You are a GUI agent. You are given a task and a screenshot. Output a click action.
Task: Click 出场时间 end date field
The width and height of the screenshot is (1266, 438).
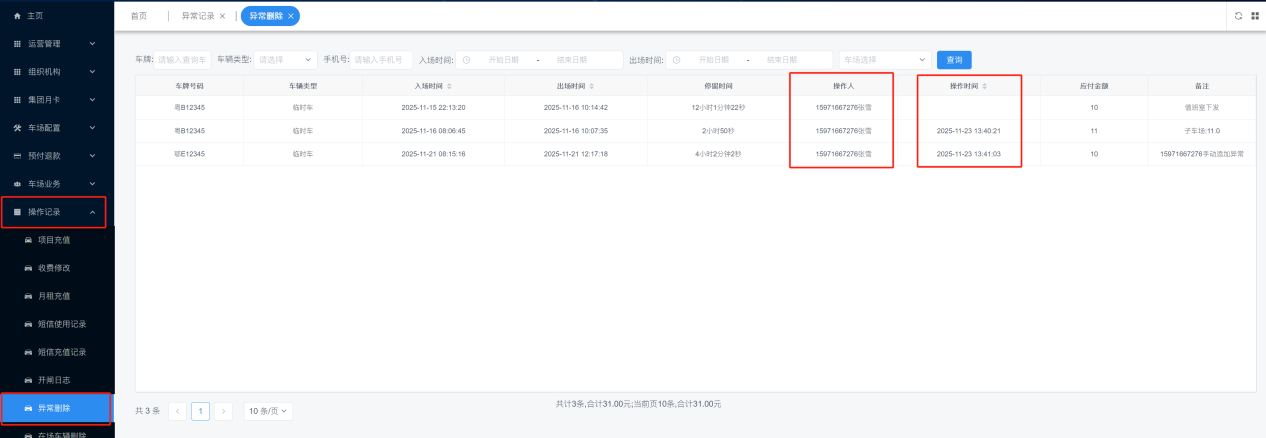pyautogui.click(x=782, y=60)
